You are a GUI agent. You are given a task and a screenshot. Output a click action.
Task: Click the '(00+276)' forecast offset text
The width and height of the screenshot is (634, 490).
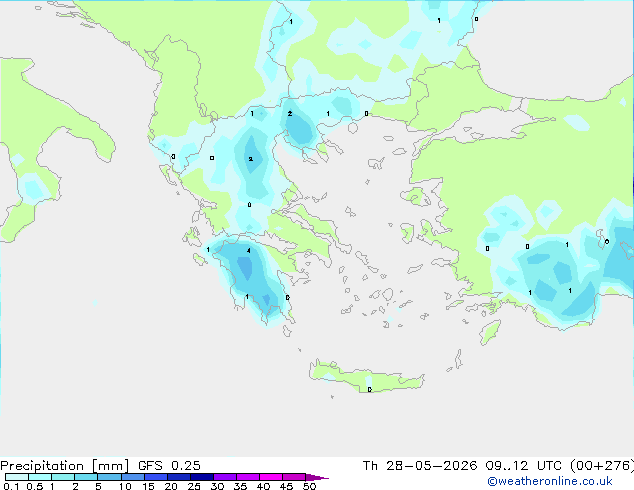[602, 466]
